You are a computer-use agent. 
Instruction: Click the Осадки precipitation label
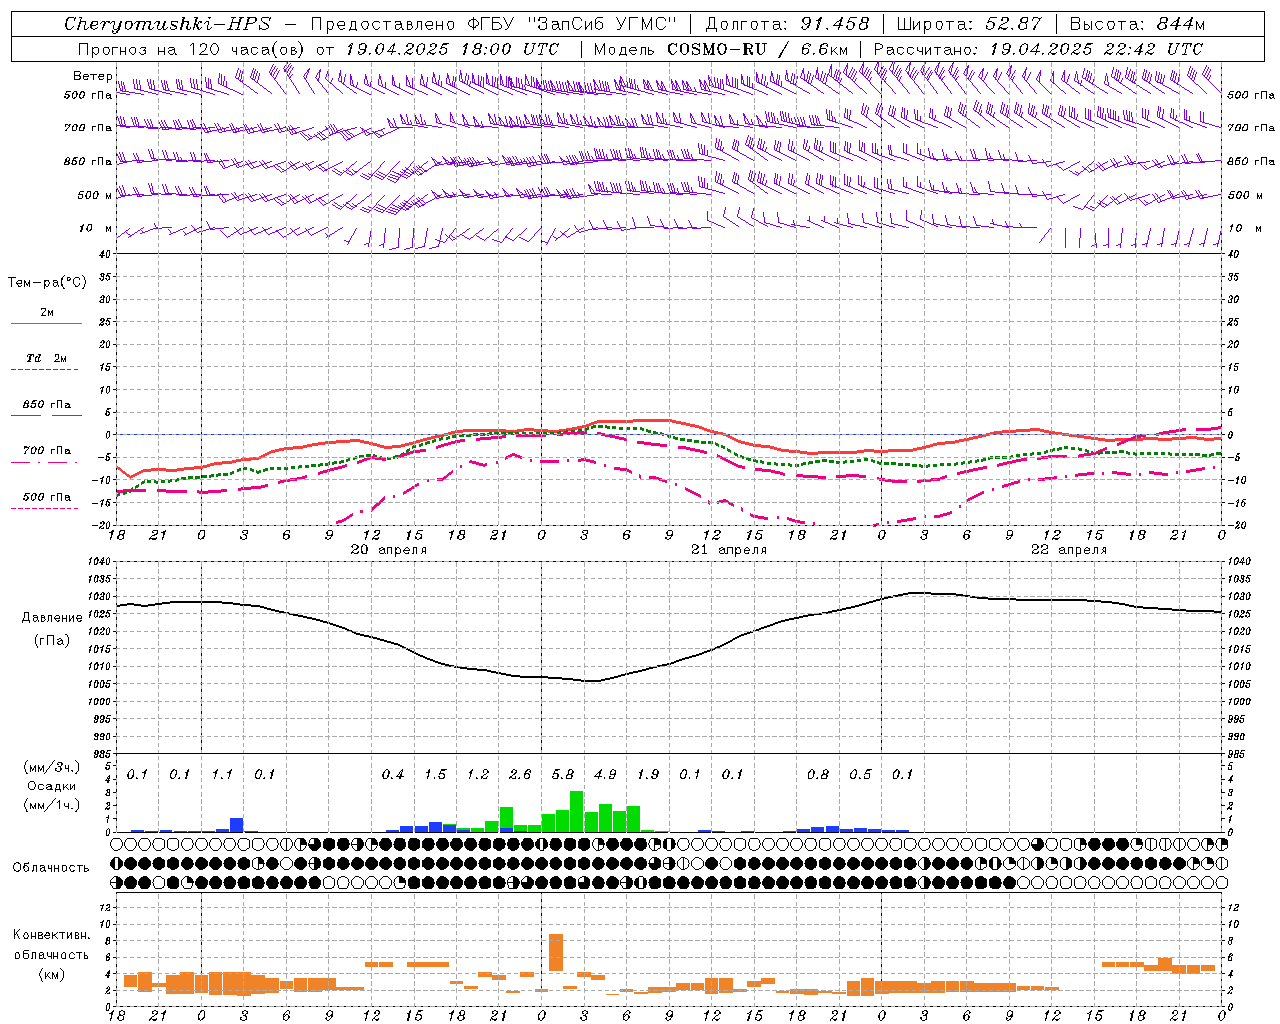pos(51,787)
